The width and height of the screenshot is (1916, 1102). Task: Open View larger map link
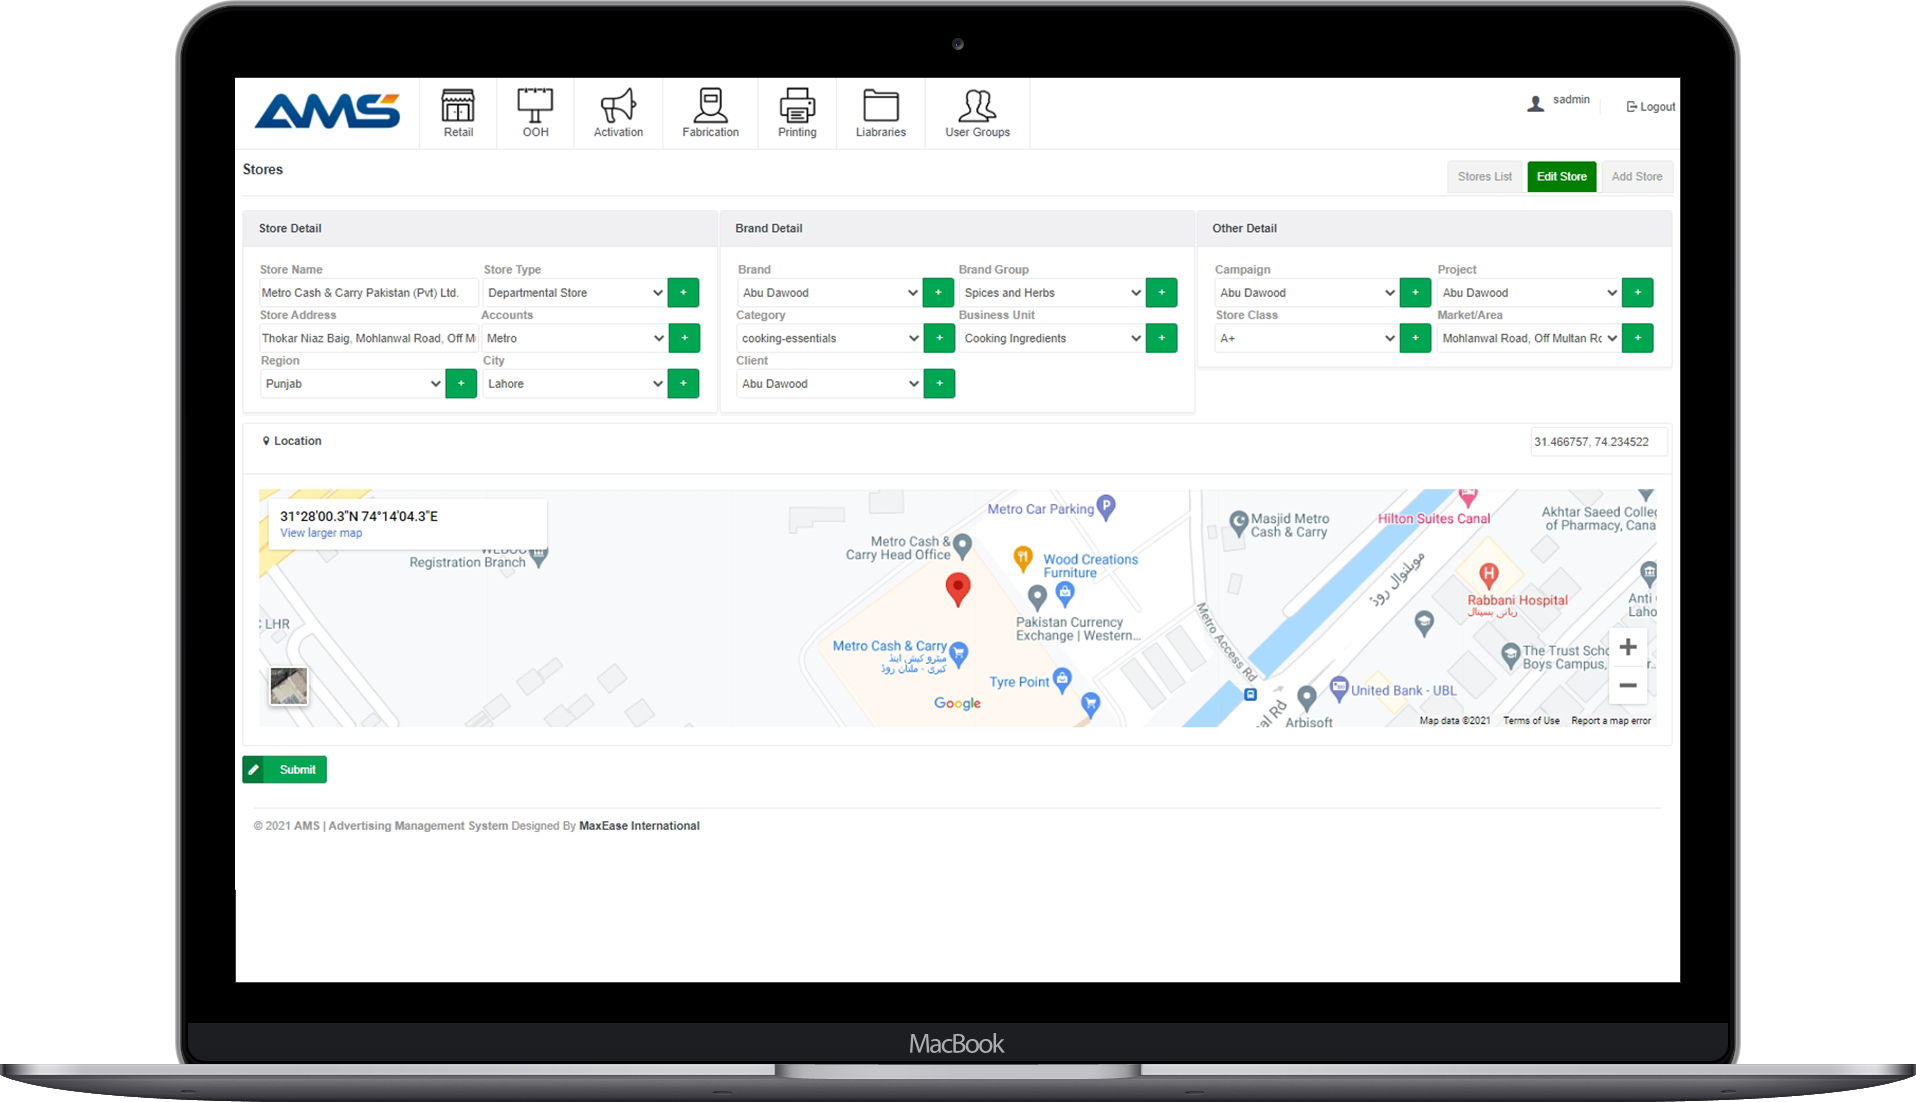321,533
